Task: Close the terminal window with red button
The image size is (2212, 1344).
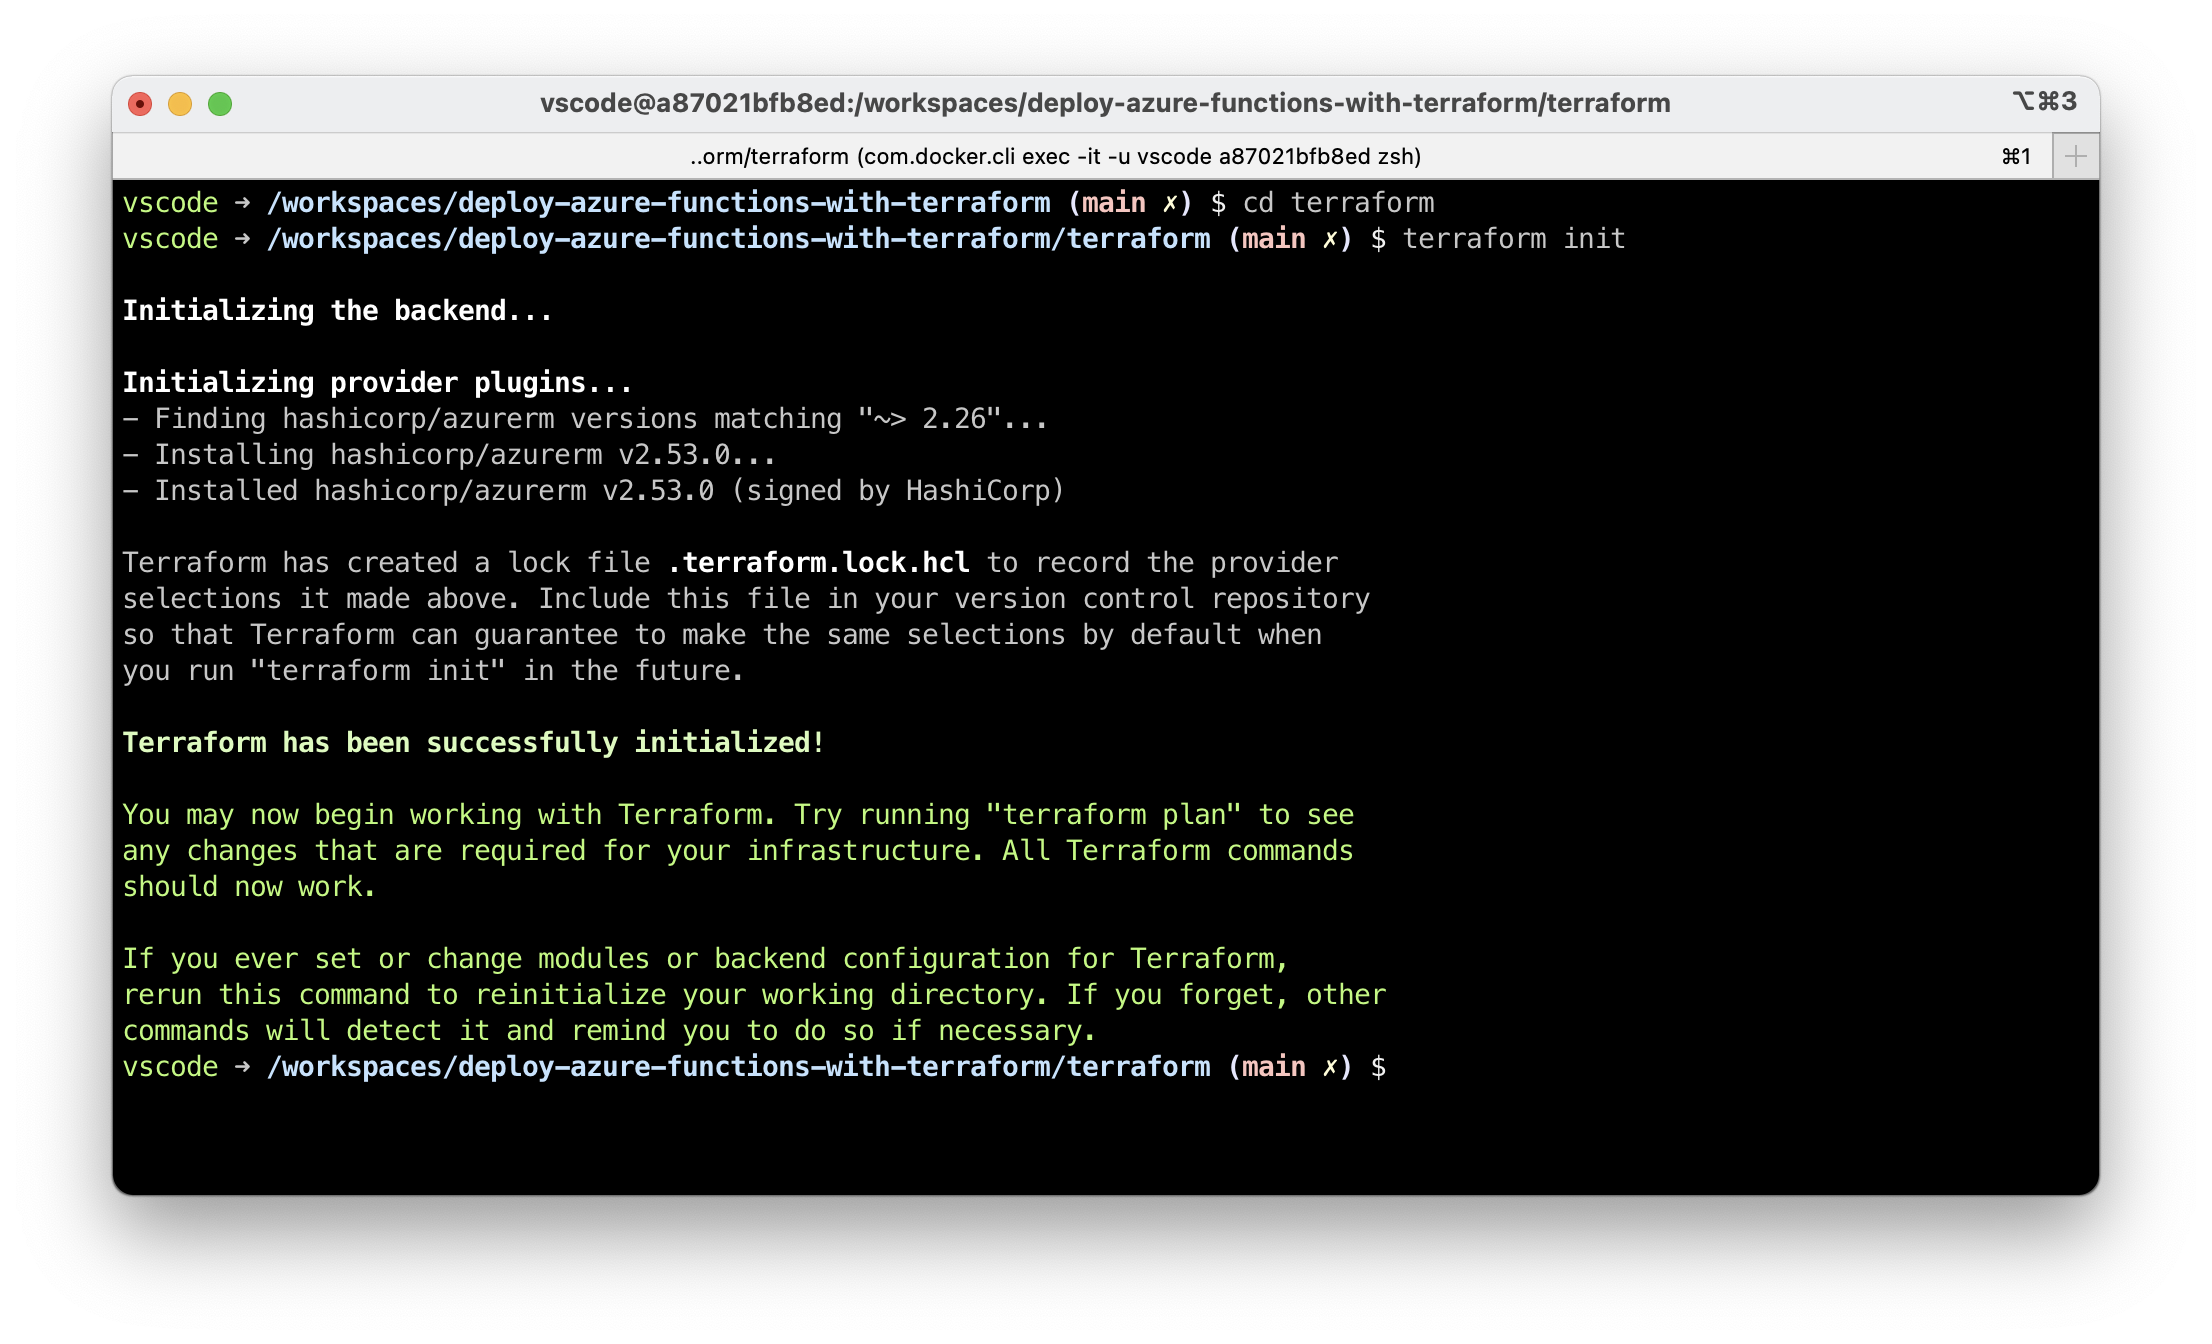Action: click(x=140, y=103)
